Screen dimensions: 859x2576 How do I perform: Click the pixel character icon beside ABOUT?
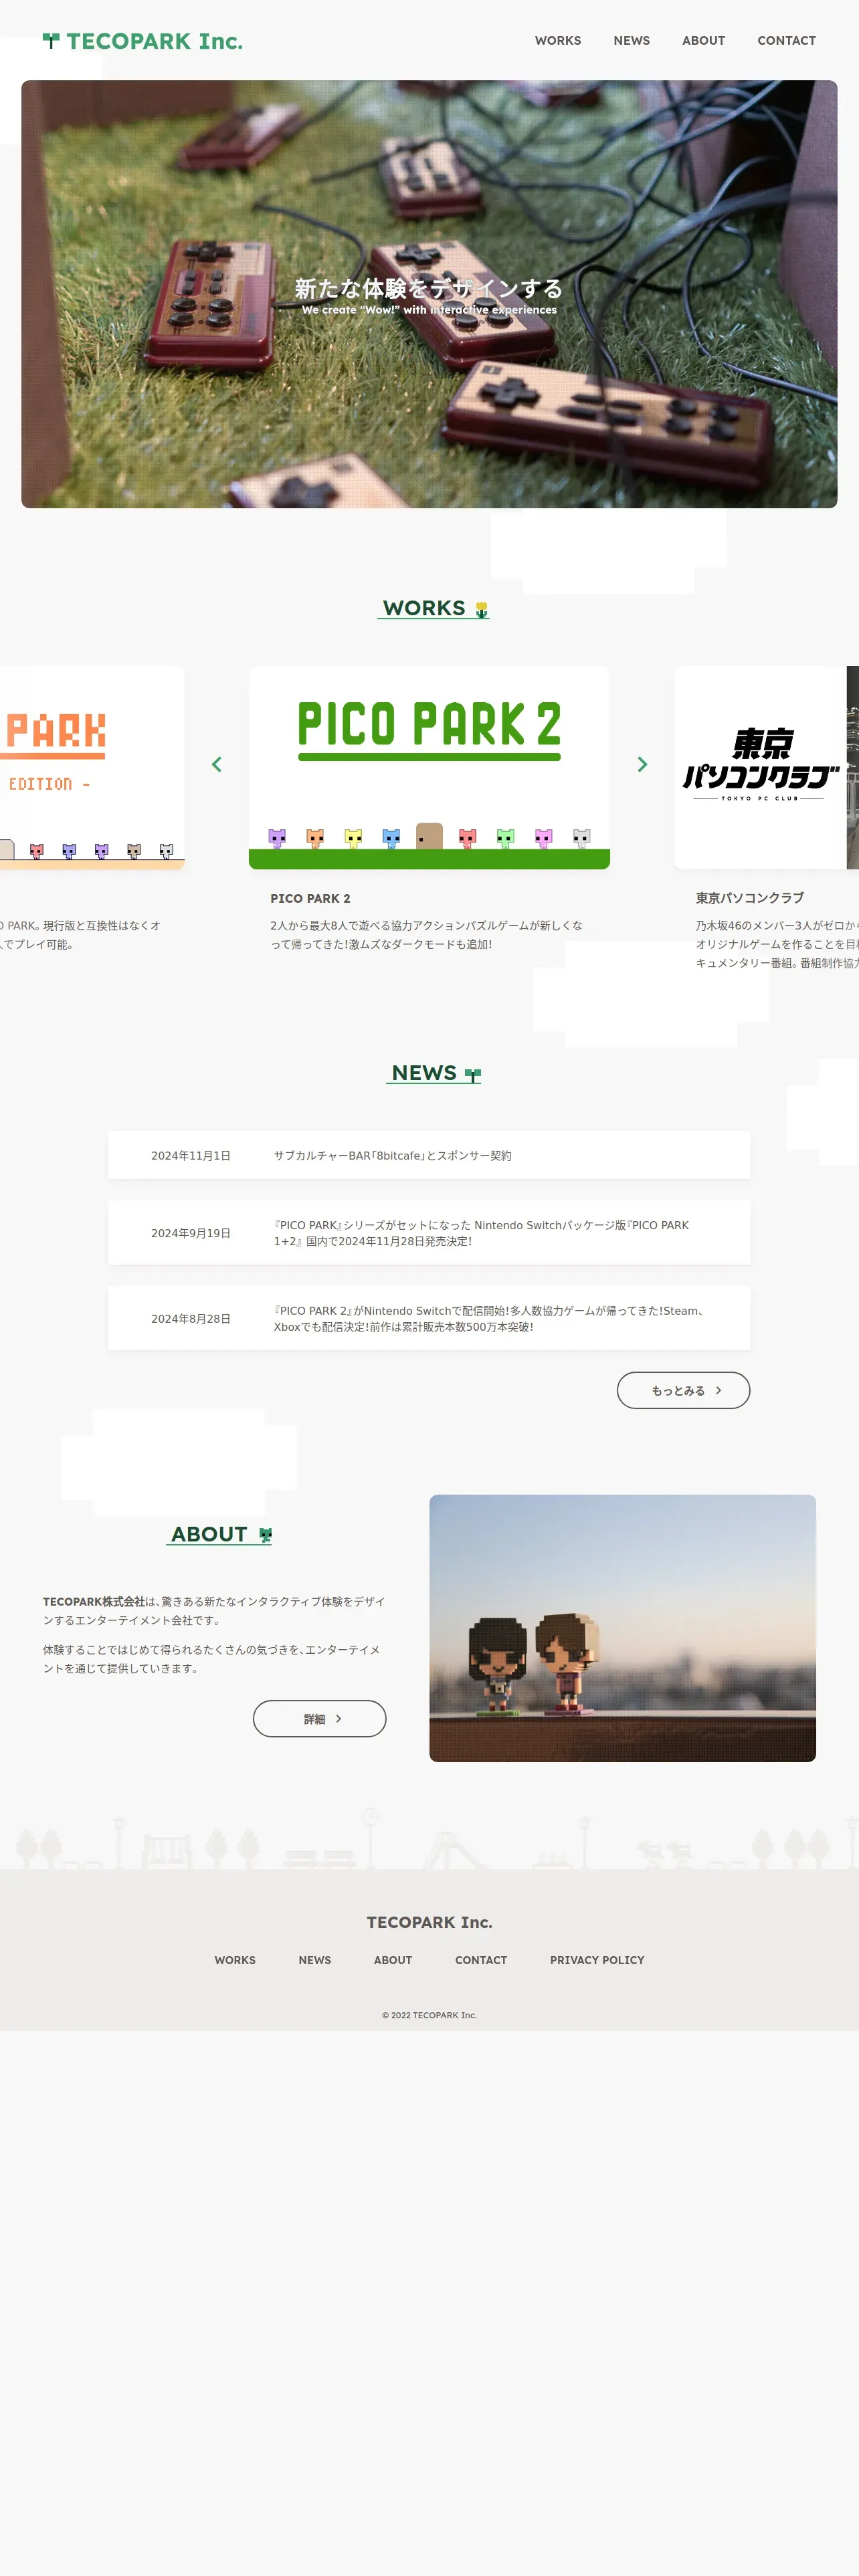pos(265,1535)
